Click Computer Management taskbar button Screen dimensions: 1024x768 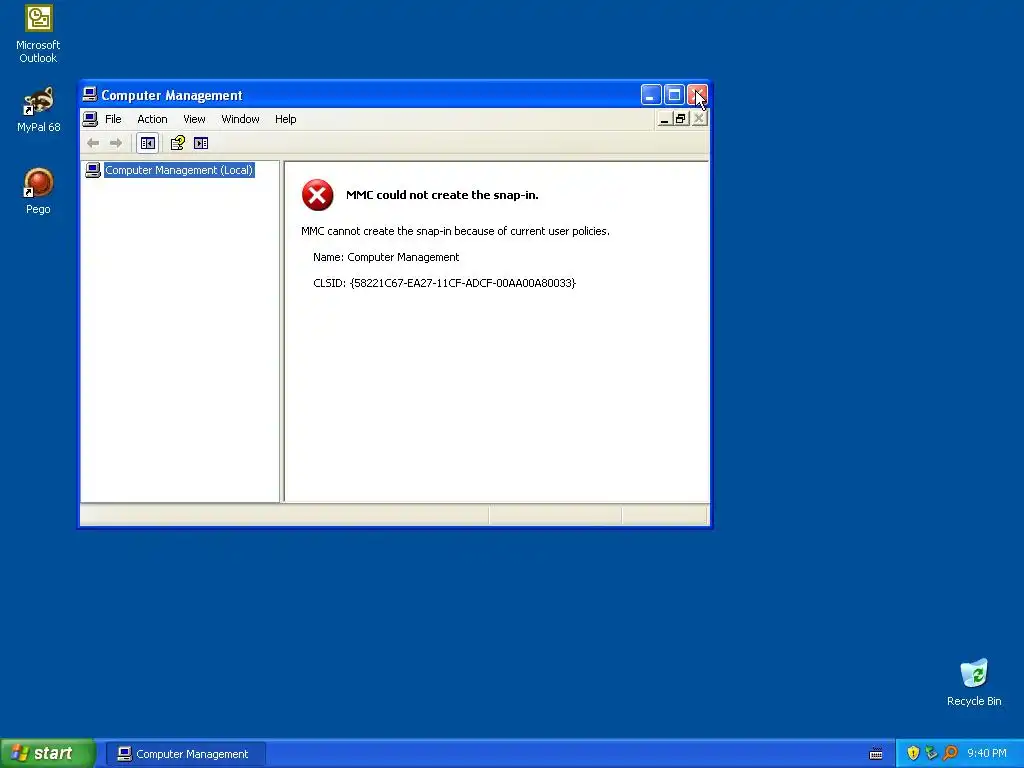[x=185, y=754]
